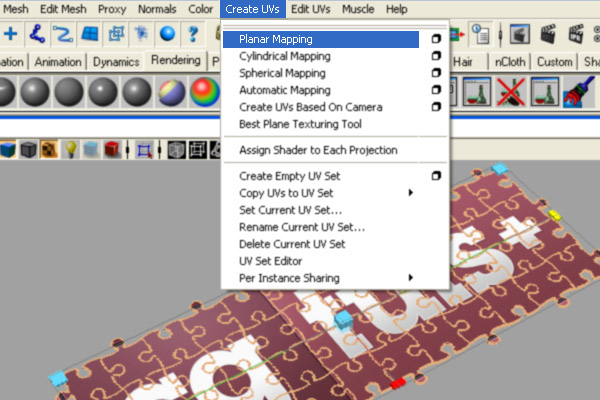600x400 pixels.
Task: Click the red X crossed bottle icon
Action: (x=510, y=92)
